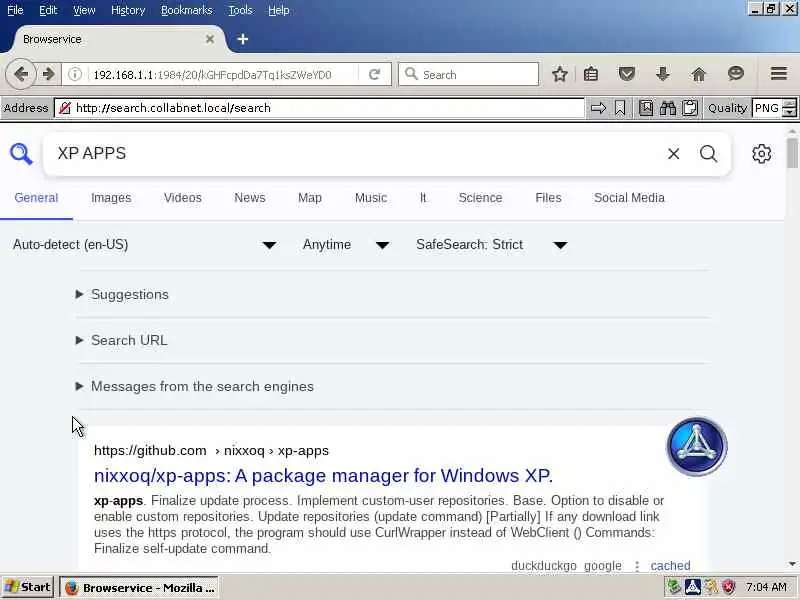Select the General tab
800x600 pixels.
36,198
